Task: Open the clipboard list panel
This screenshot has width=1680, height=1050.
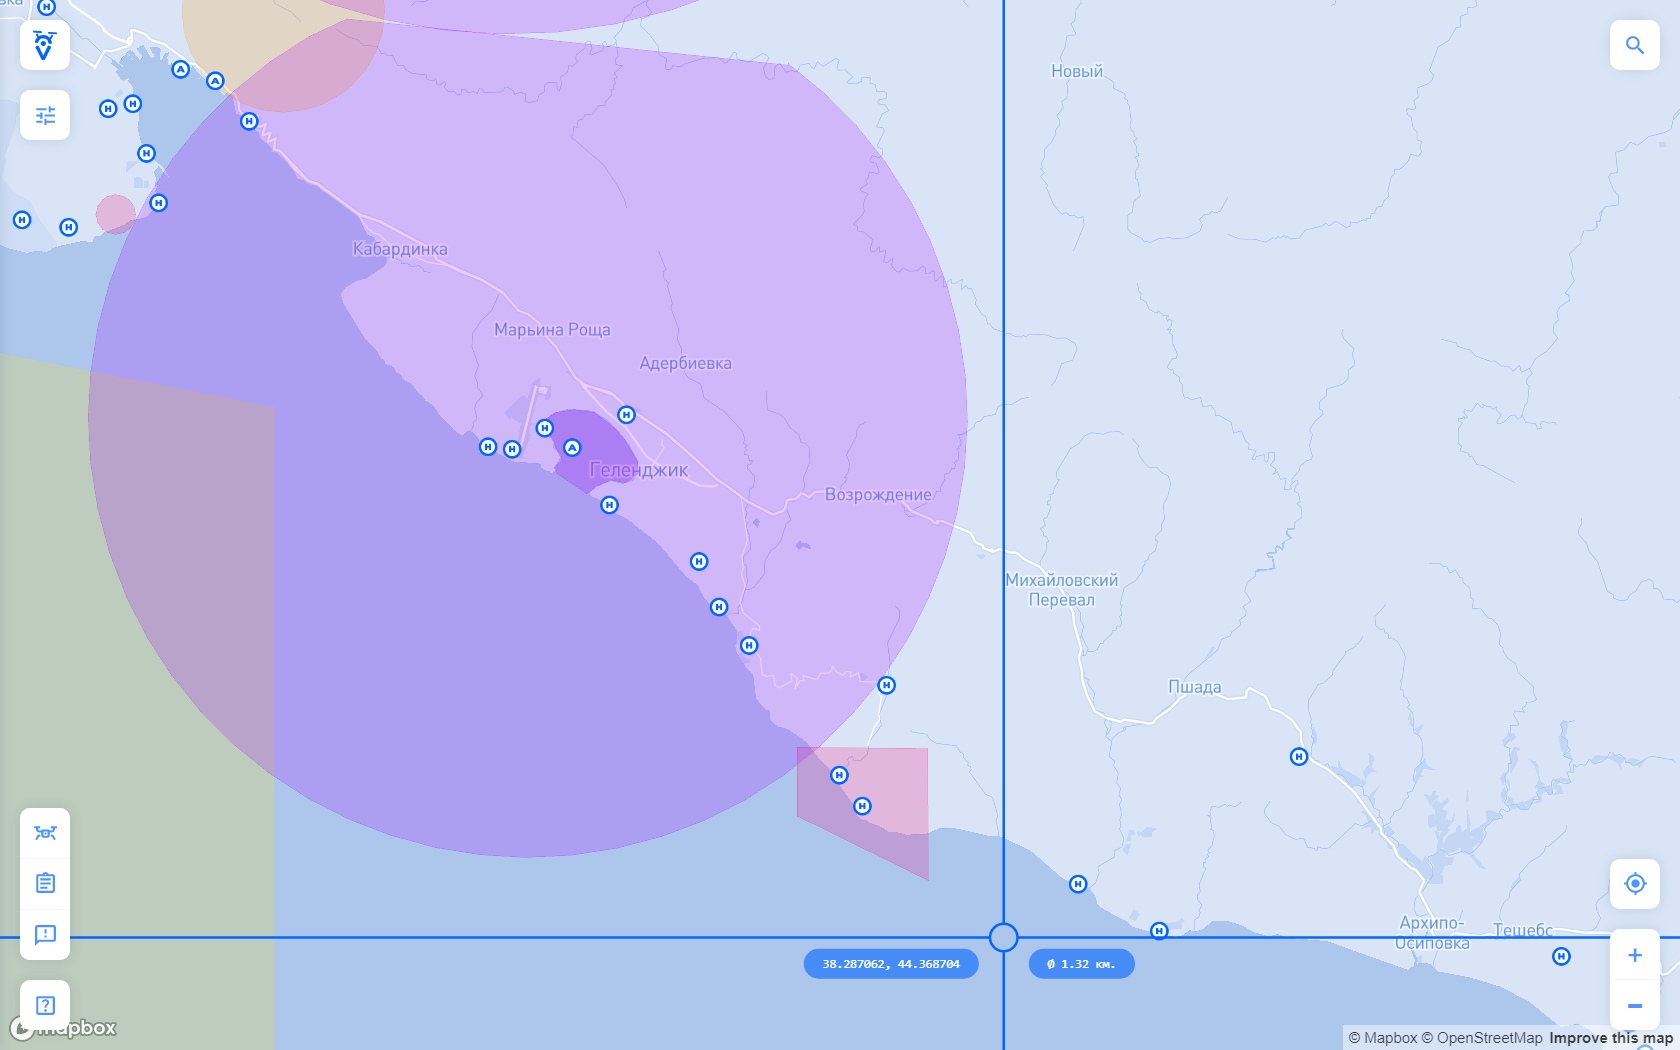Action: tap(45, 883)
